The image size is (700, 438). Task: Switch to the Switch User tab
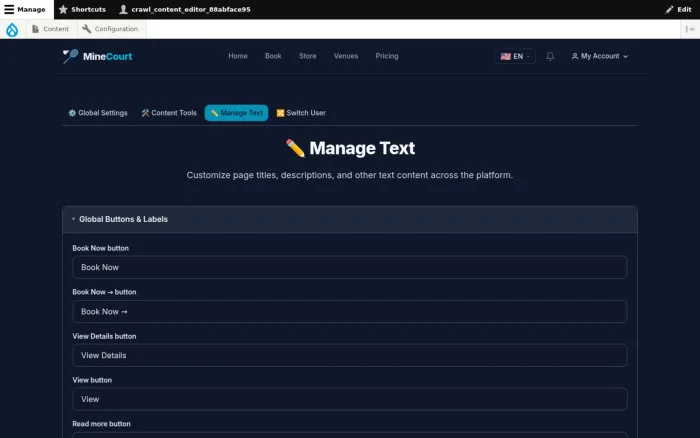coord(301,113)
